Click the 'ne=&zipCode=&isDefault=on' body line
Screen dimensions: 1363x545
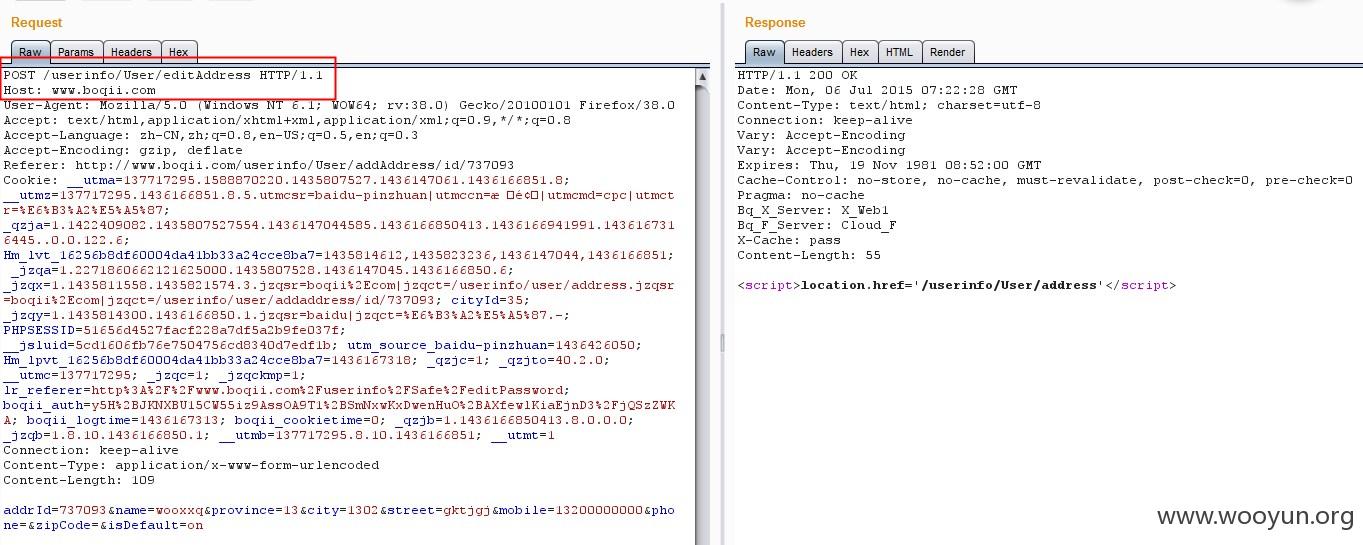[x=103, y=525]
